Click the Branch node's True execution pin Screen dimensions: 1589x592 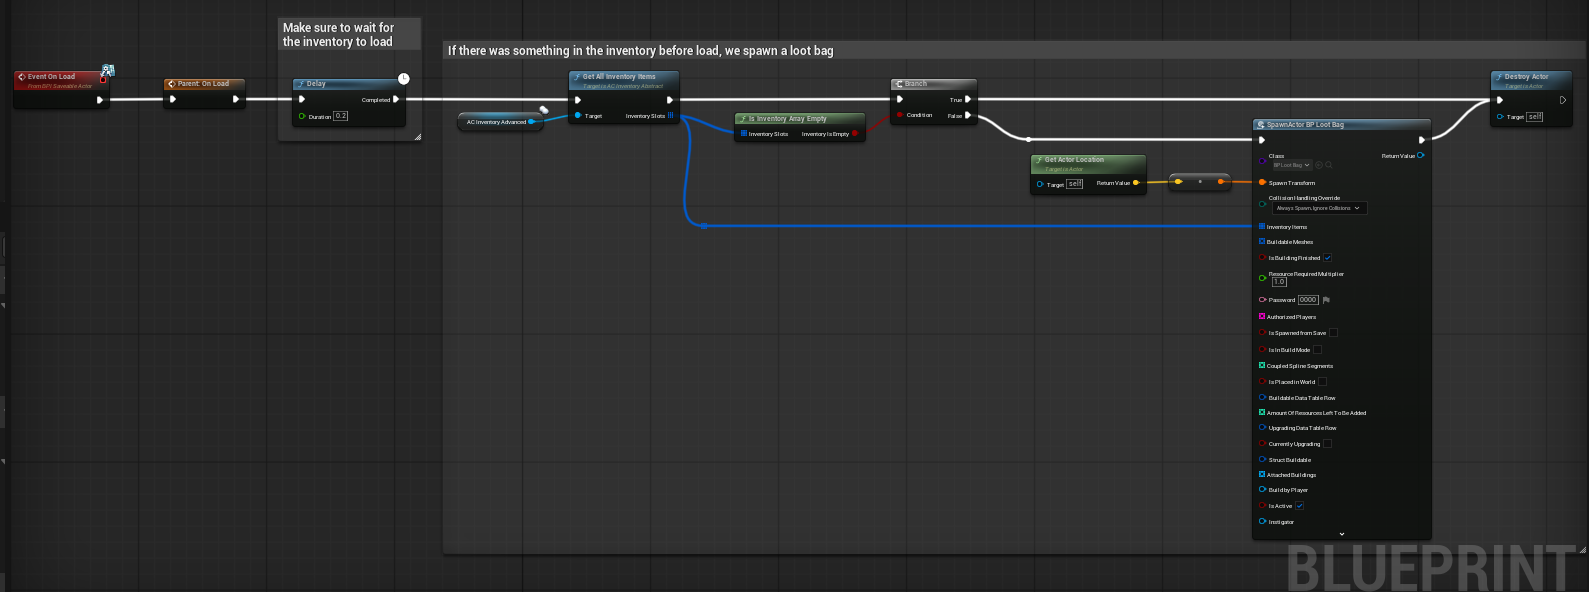click(968, 99)
